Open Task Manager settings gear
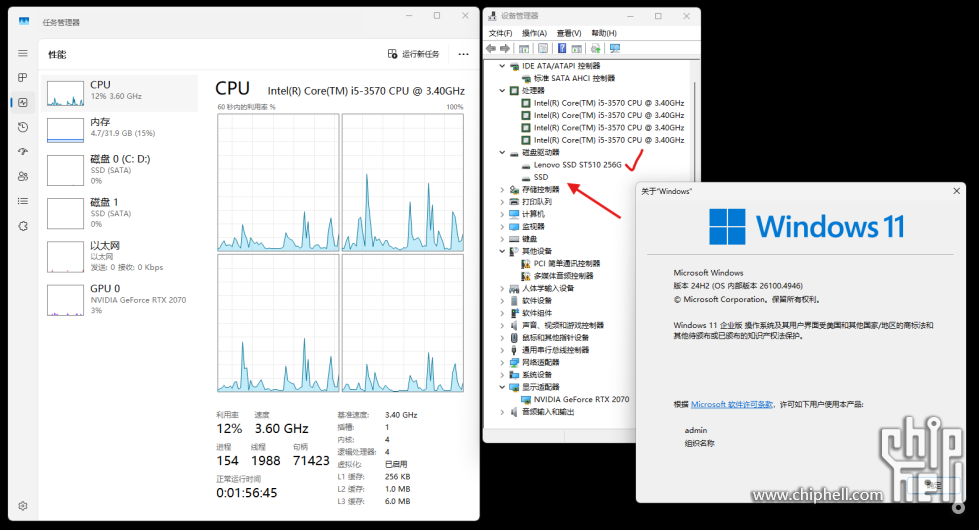 coord(23,506)
